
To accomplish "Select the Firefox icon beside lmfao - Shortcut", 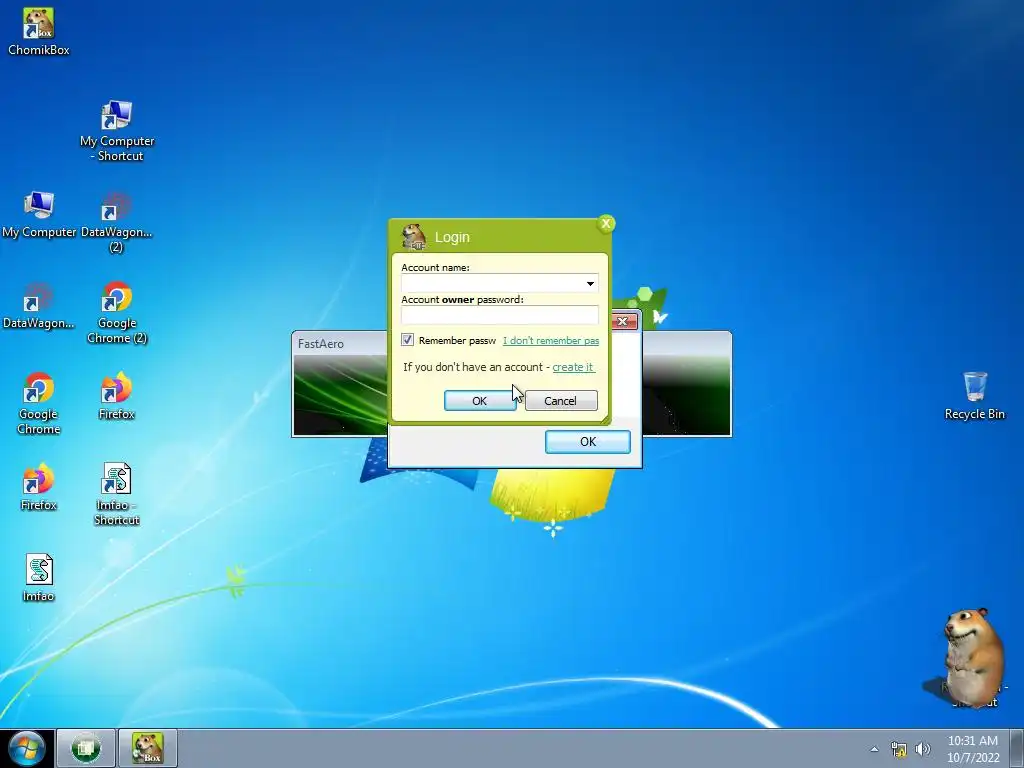I will click(x=39, y=487).
